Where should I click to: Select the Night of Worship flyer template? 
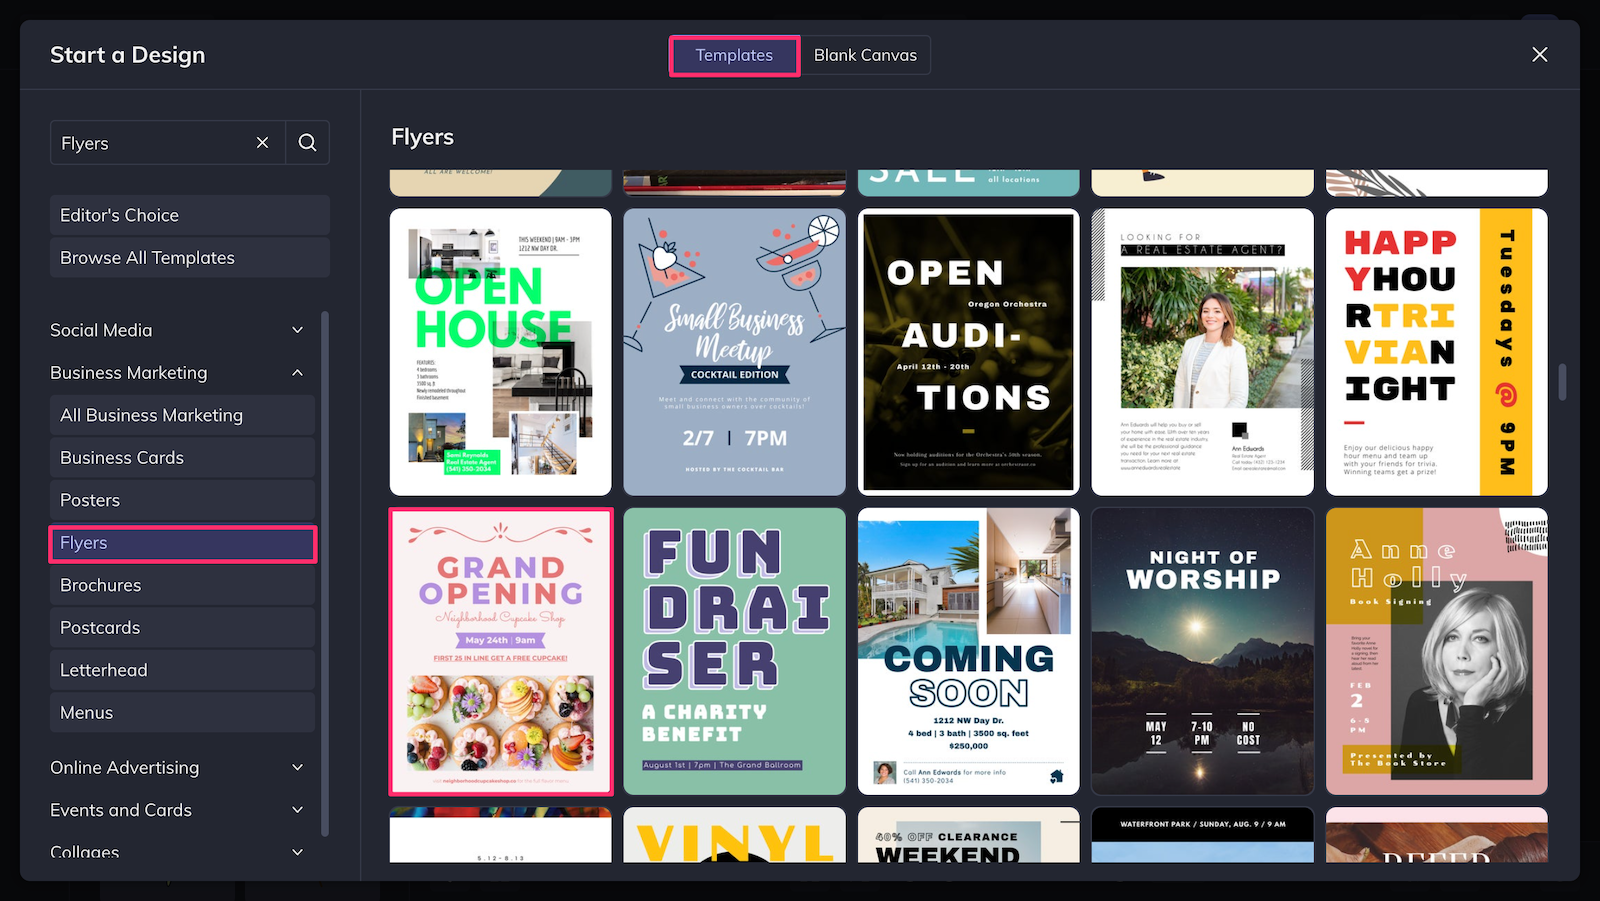point(1202,651)
